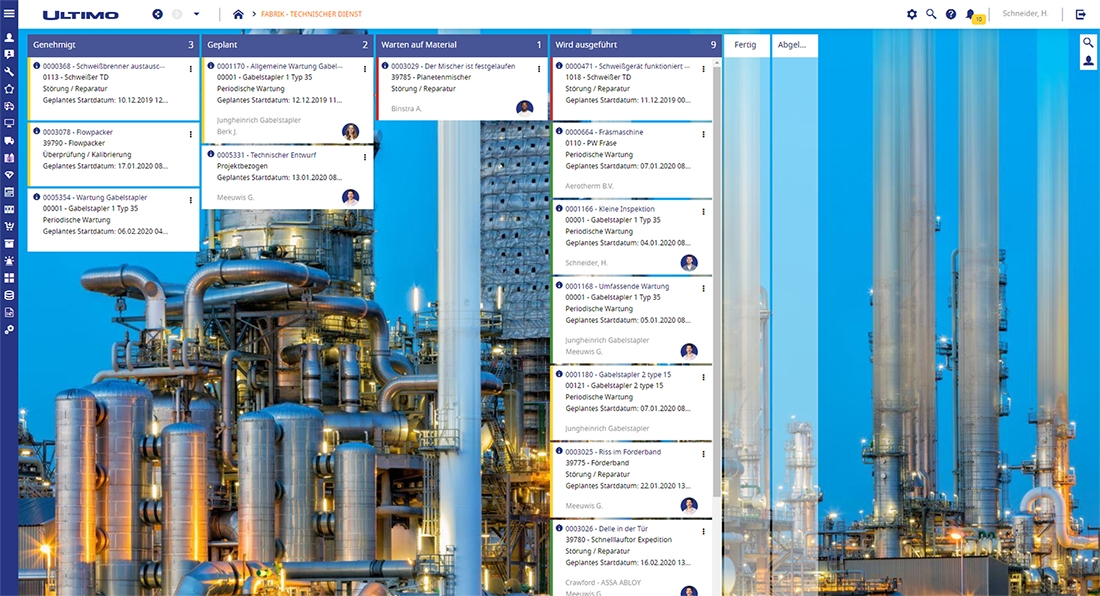Click the search magnifier in top bar
Image resolution: width=1100 pixels, height=596 pixels.
pos(931,14)
